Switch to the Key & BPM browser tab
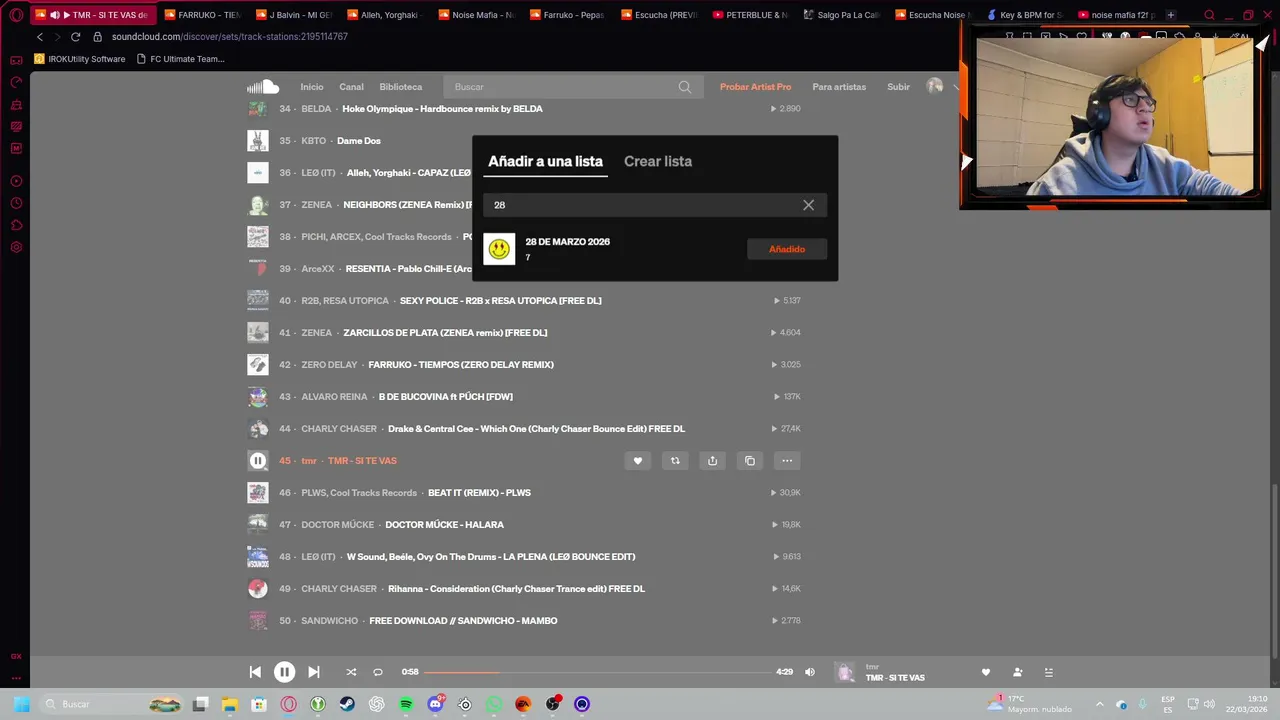 point(1024,15)
